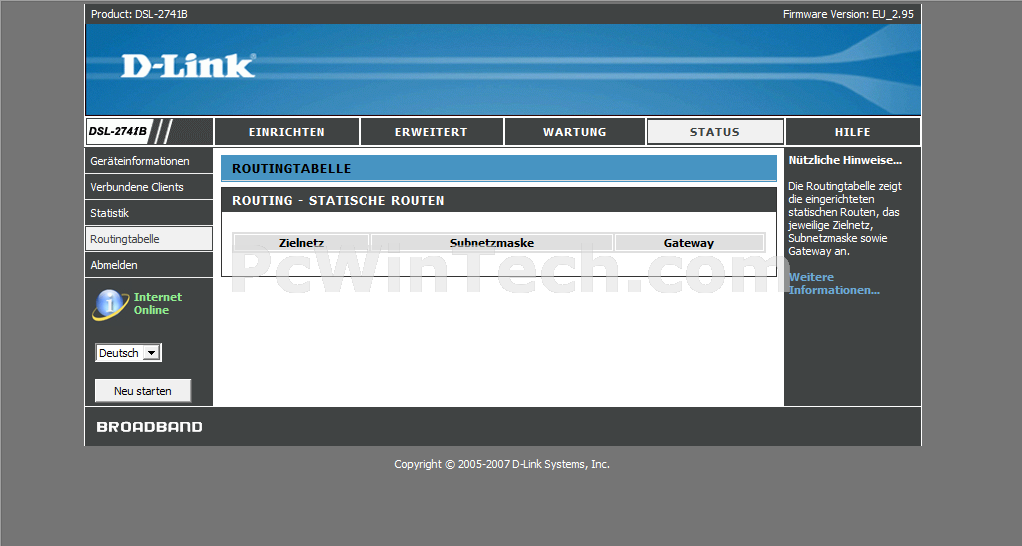The height and width of the screenshot is (546, 1022).
Task: Open Geräteinformationen in the sidebar
Action: 149,161
